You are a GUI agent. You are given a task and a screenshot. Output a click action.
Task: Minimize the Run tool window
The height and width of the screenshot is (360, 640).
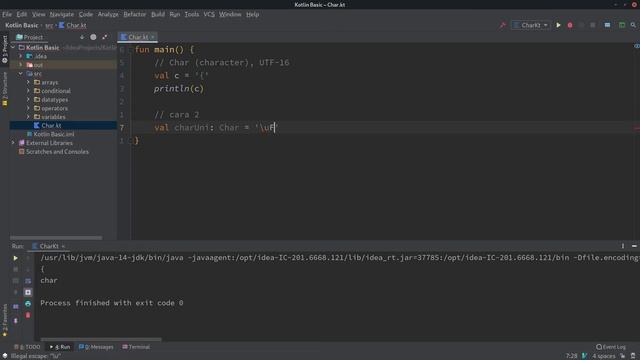point(634,246)
